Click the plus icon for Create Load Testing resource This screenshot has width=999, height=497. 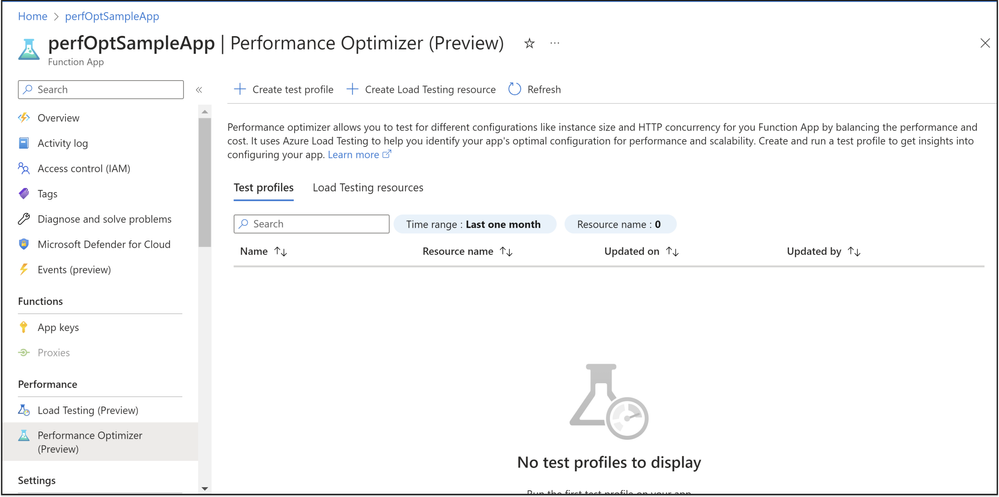(352, 89)
